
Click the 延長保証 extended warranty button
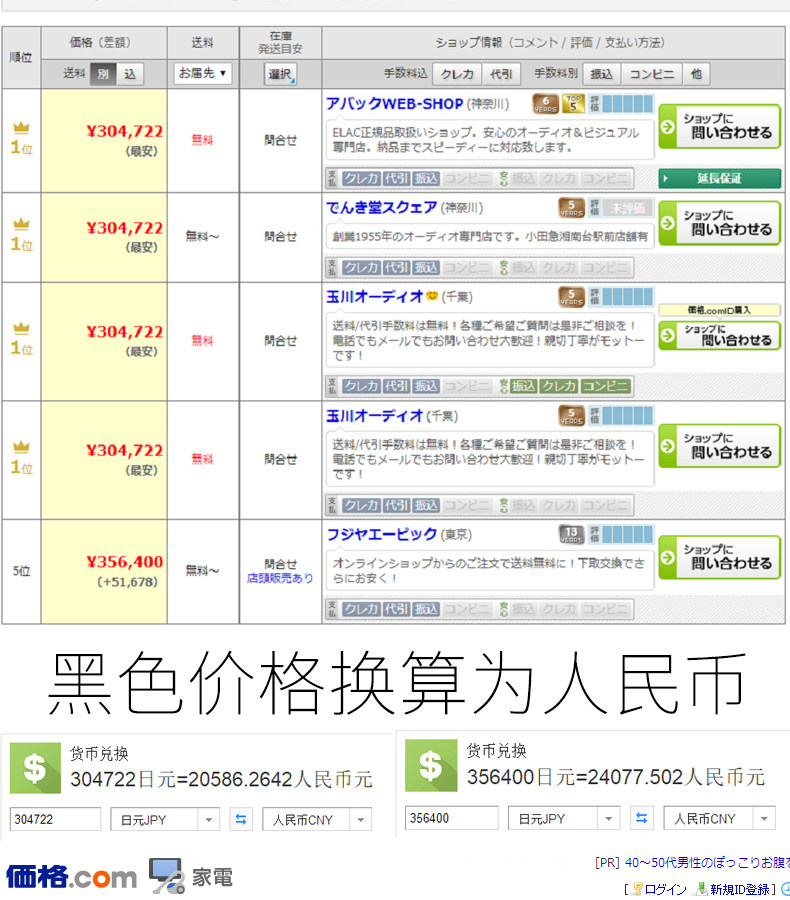[719, 179]
